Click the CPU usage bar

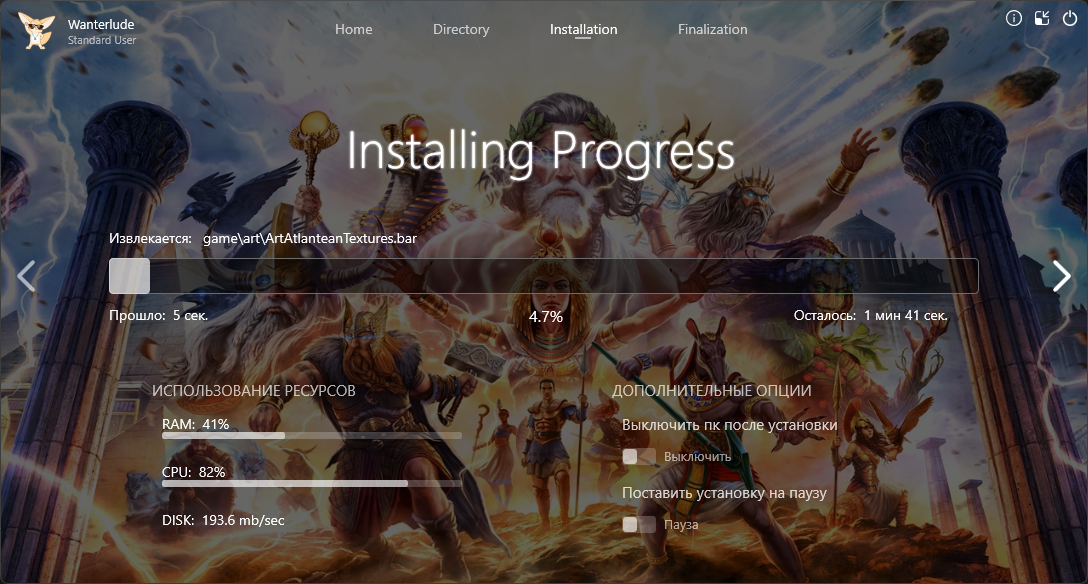[311, 483]
